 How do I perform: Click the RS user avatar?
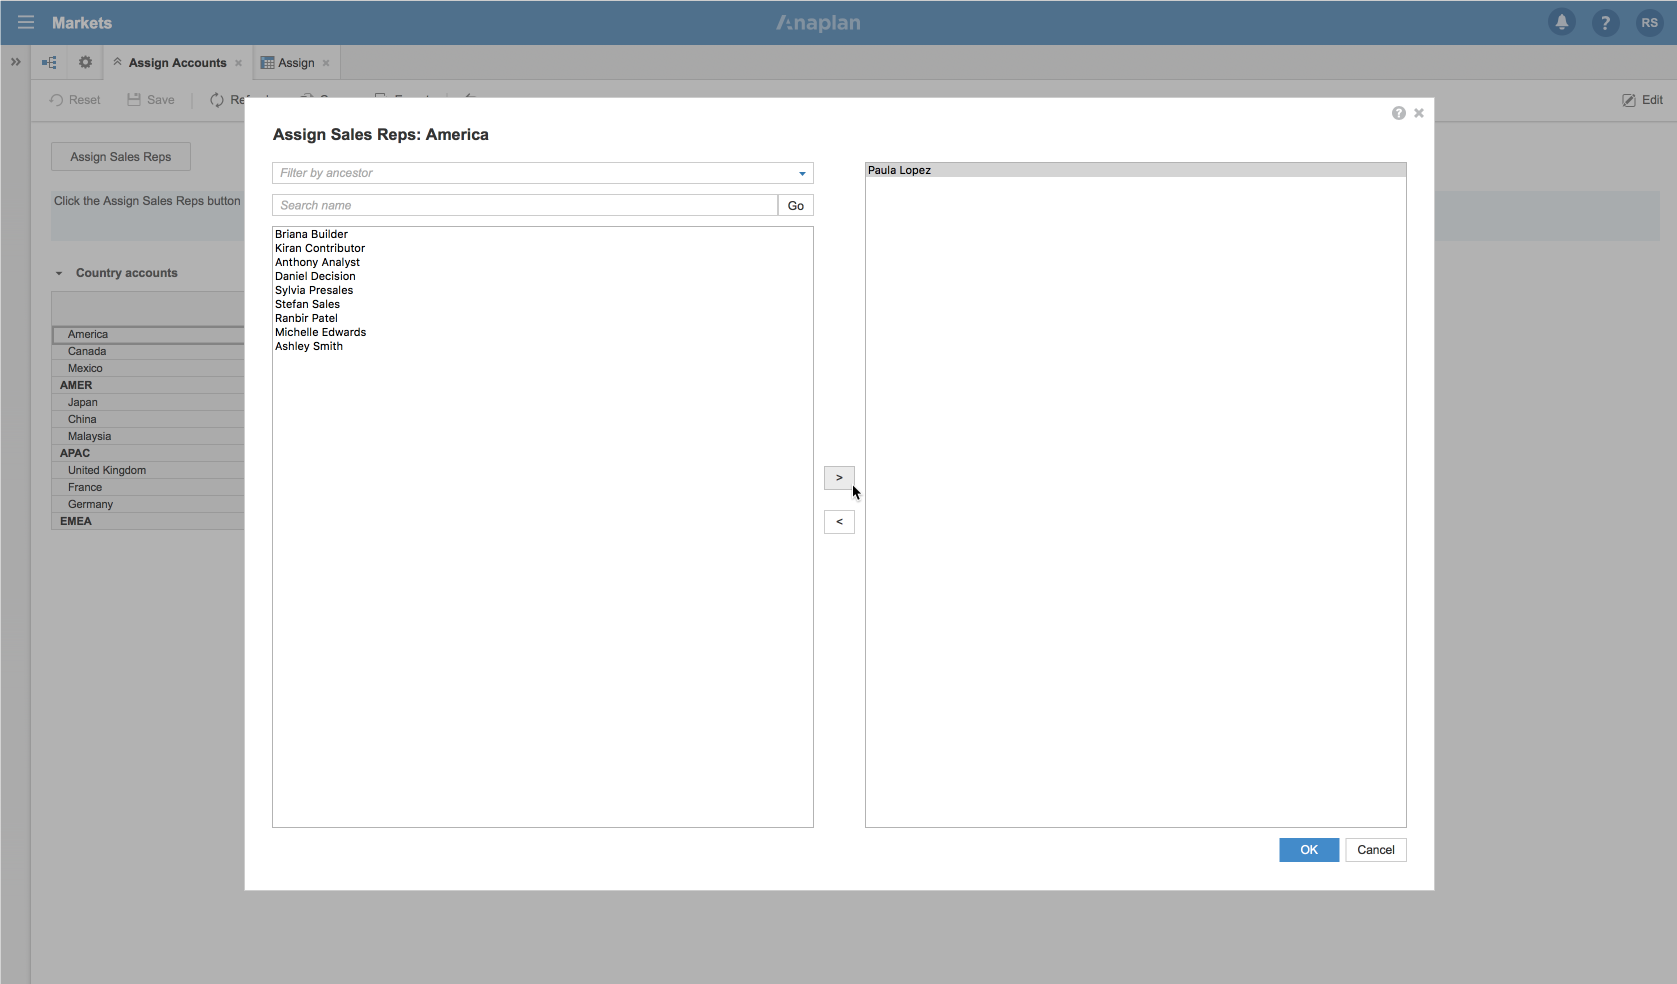pyautogui.click(x=1647, y=22)
